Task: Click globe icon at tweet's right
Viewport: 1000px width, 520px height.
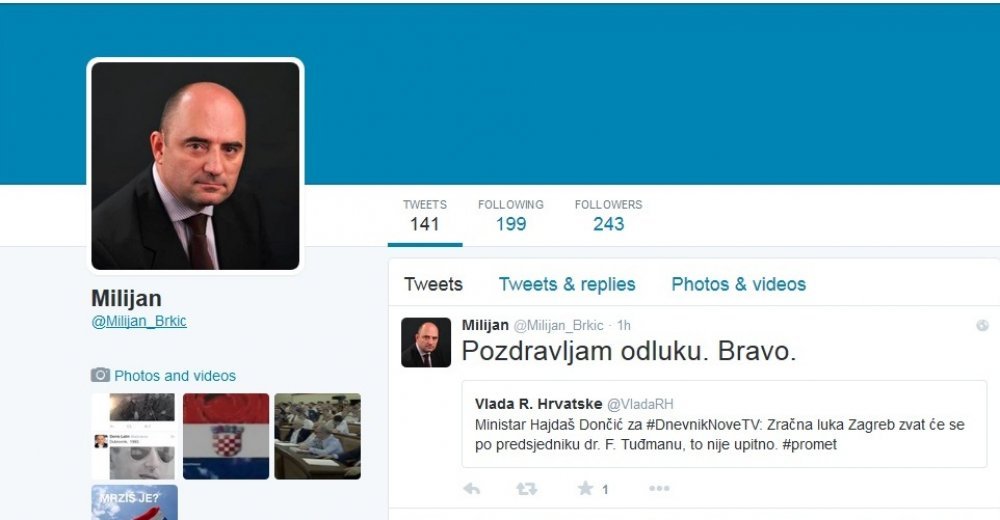Action: tap(982, 325)
